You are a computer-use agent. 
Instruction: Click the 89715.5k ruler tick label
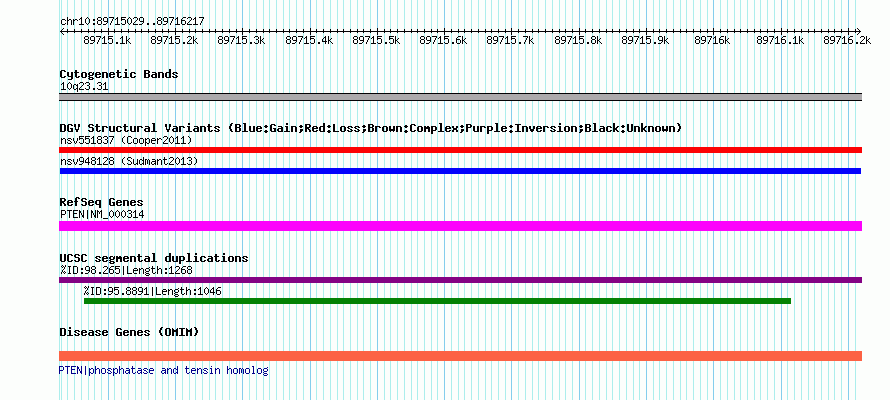(376, 40)
